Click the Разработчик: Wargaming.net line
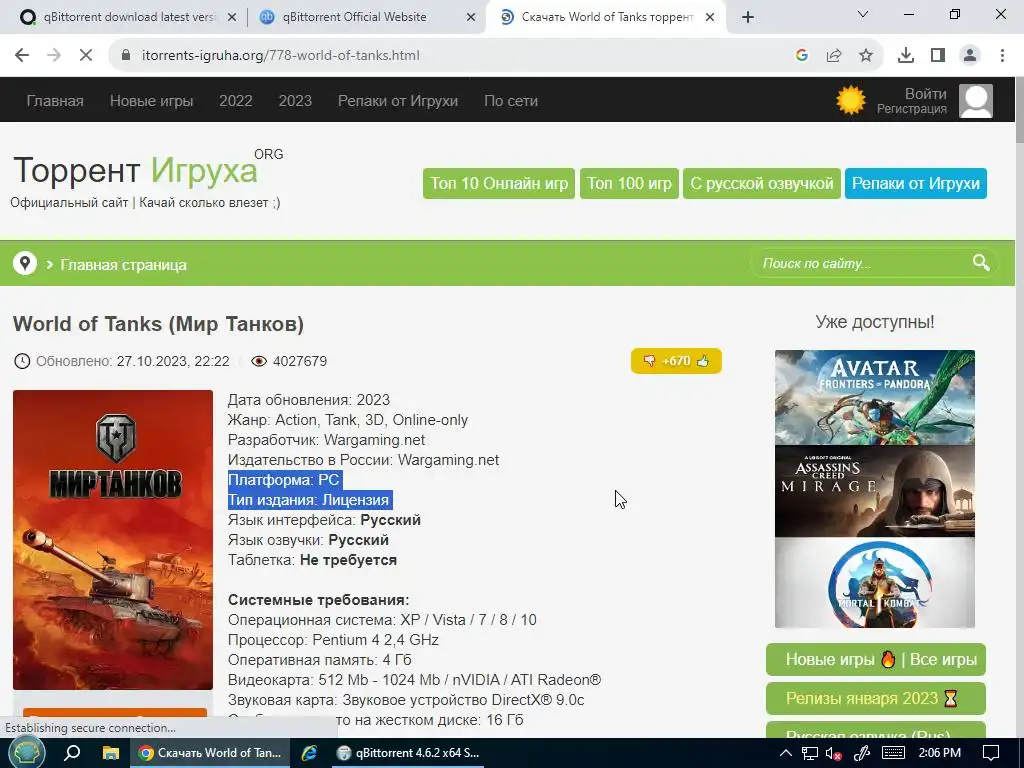 pyautogui.click(x=327, y=440)
